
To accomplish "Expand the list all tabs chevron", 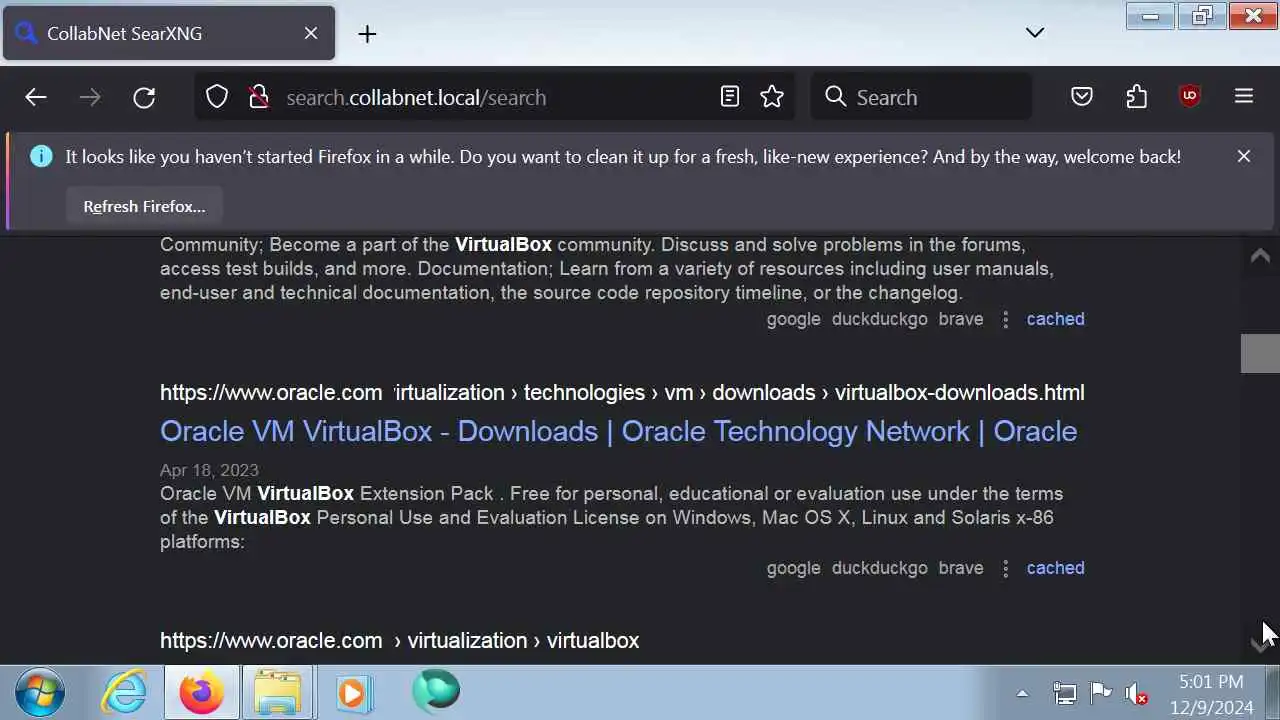I will tap(1035, 33).
